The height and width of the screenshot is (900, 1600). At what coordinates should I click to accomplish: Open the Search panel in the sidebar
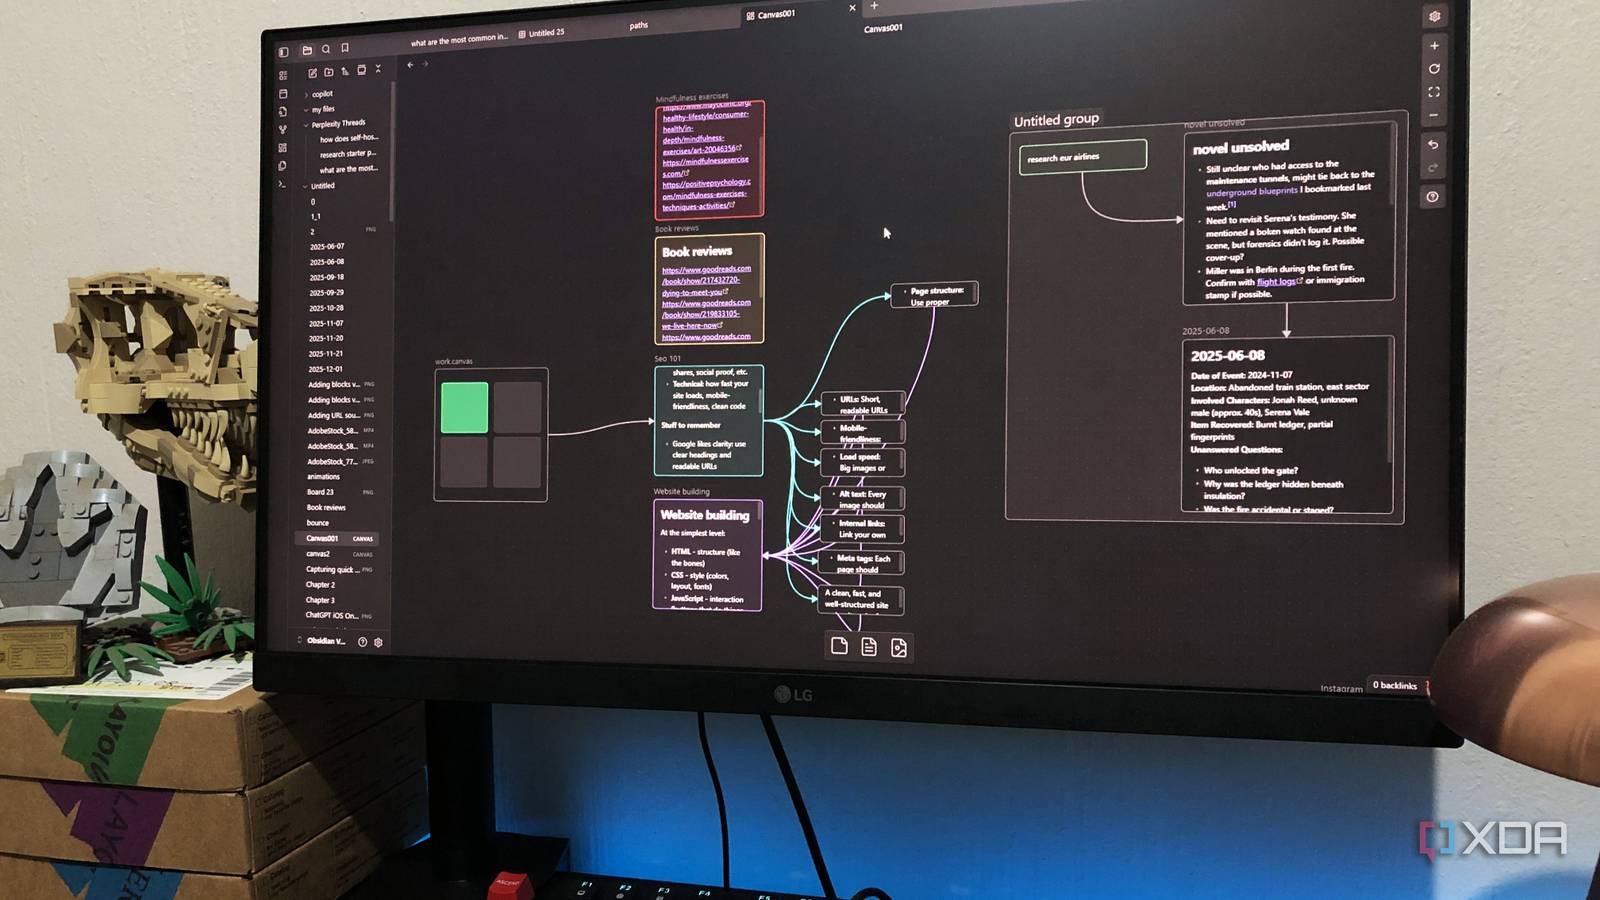click(326, 48)
